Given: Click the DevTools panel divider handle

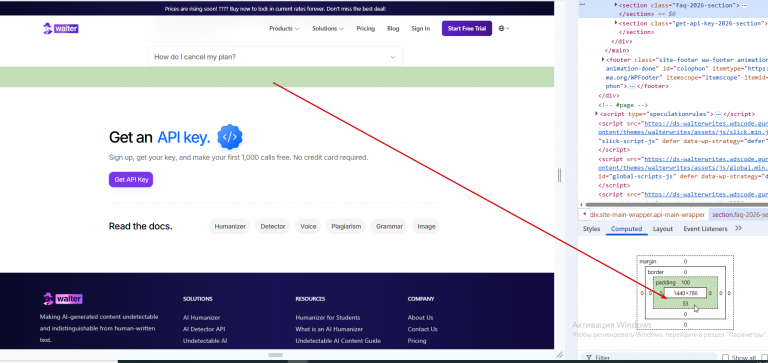Looking at the screenshot, I should tap(559, 175).
